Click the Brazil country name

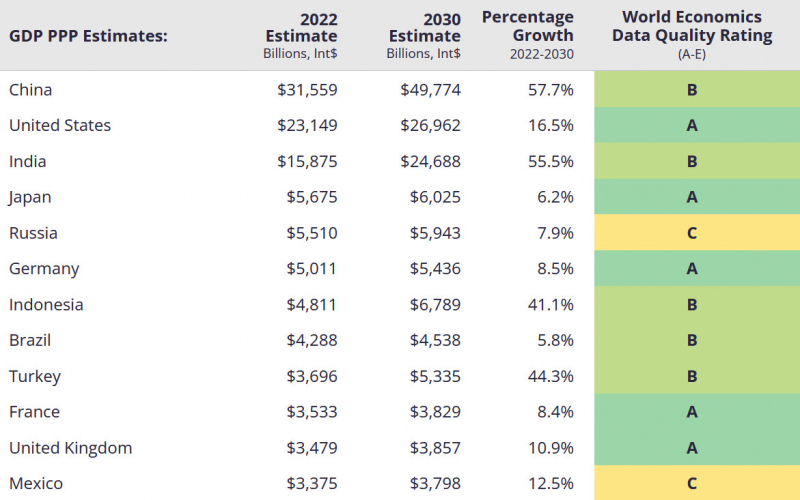(30, 340)
